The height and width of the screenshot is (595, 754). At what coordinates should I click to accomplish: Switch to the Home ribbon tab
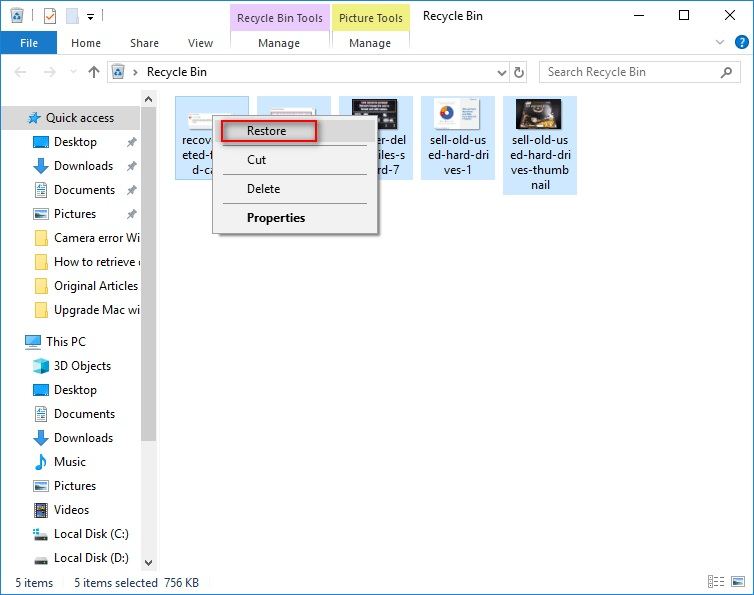(x=86, y=43)
